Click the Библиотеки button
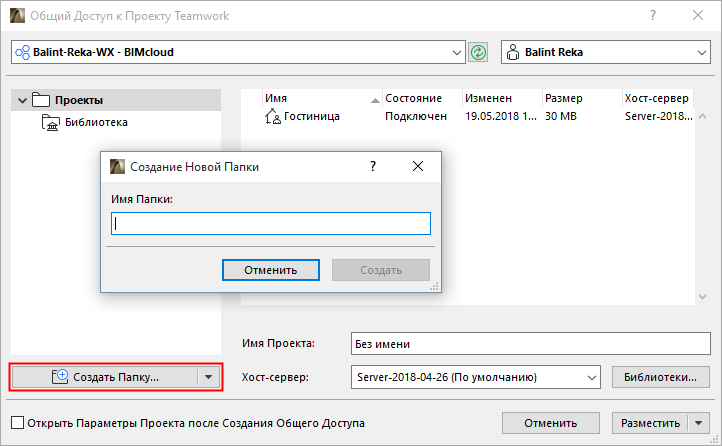The height and width of the screenshot is (446, 722). [x=660, y=378]
